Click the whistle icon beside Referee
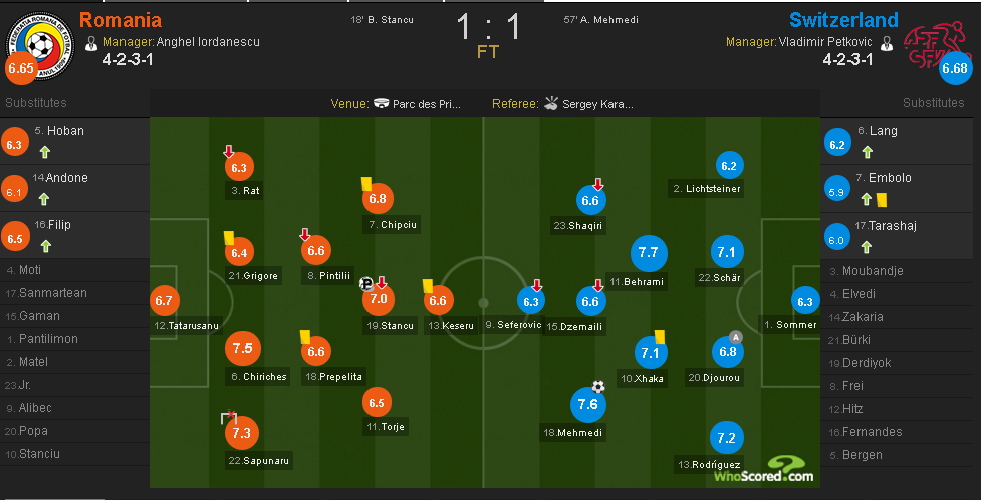This screenshot has height=500, width=981. coord(551,104)
